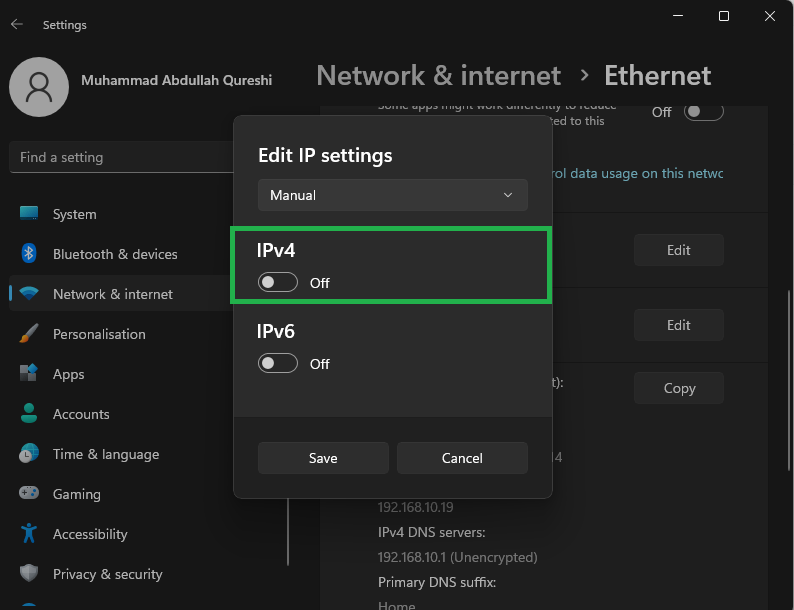Click the Bluetooth & devices icon
This screenshot has width=794, height=610.
tap(29, 254)
